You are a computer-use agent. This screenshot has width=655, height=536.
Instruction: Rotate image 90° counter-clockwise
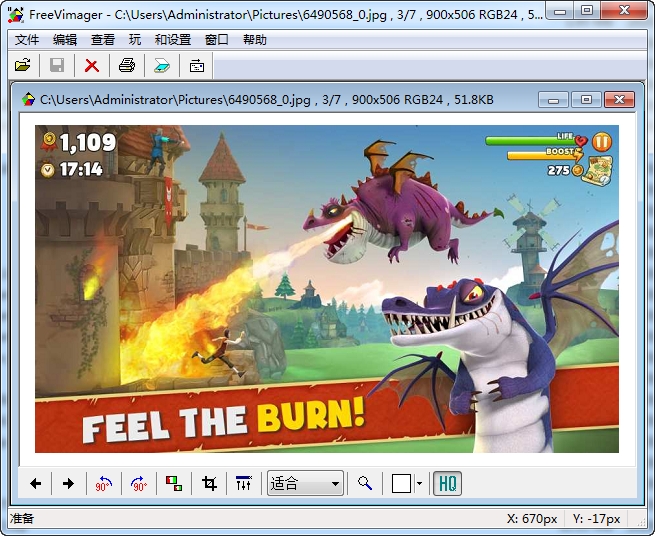coord(103,484)
